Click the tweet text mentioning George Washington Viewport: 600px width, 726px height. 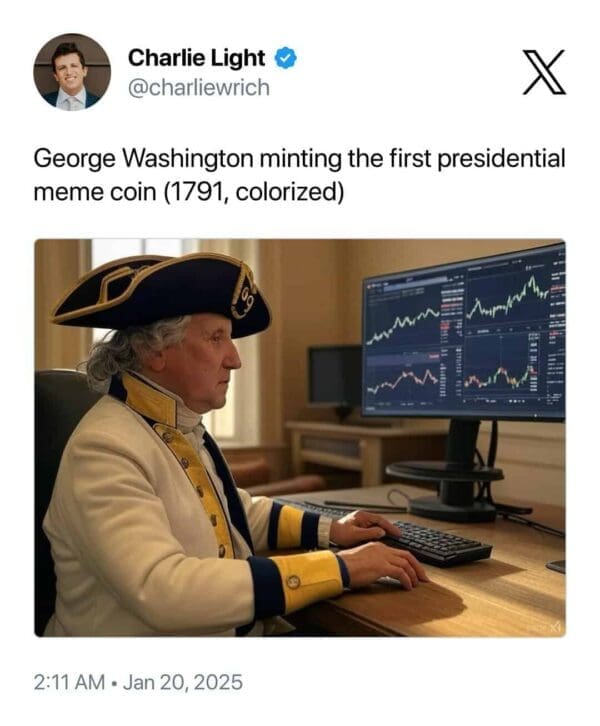tap(299, 175)
